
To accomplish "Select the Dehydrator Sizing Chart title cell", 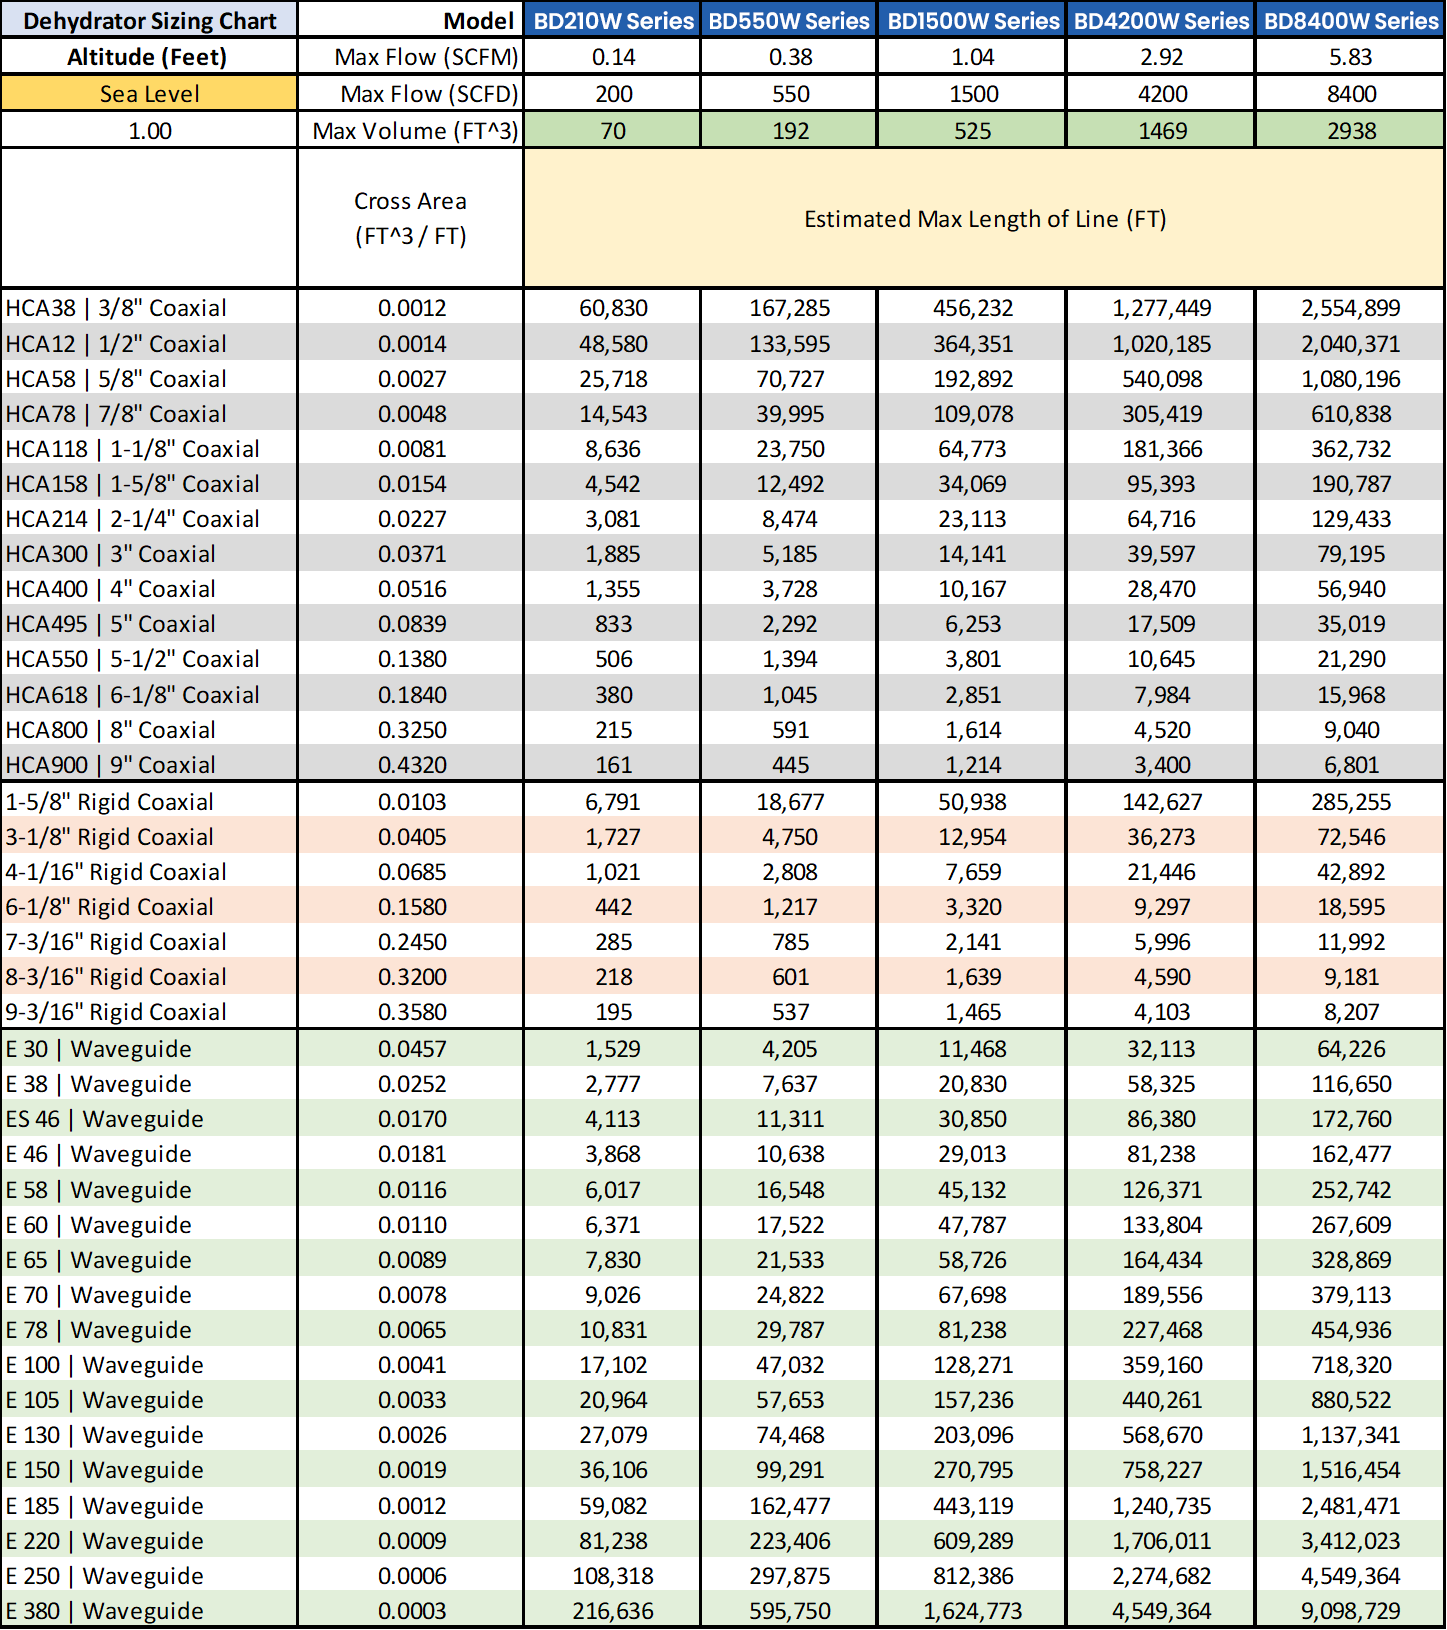I will (x=149, y=21).
